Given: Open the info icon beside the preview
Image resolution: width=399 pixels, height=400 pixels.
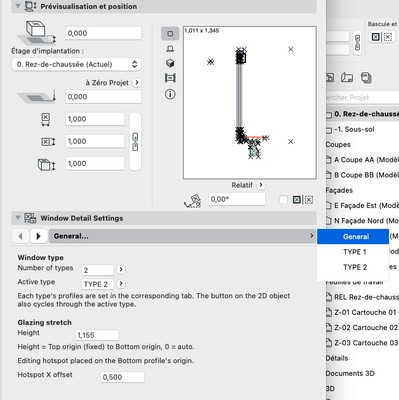Looking at the screenshot, I should point(170,94).
